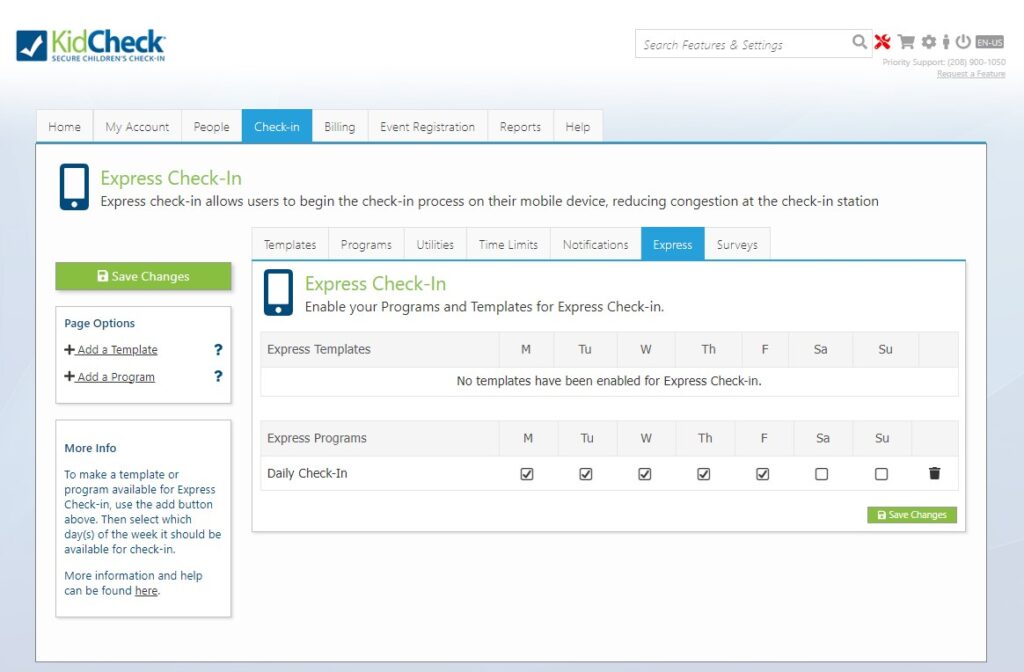Open help for Add a Program
This screenshot has width=1024, height=672.
click(x=217, y=377)
